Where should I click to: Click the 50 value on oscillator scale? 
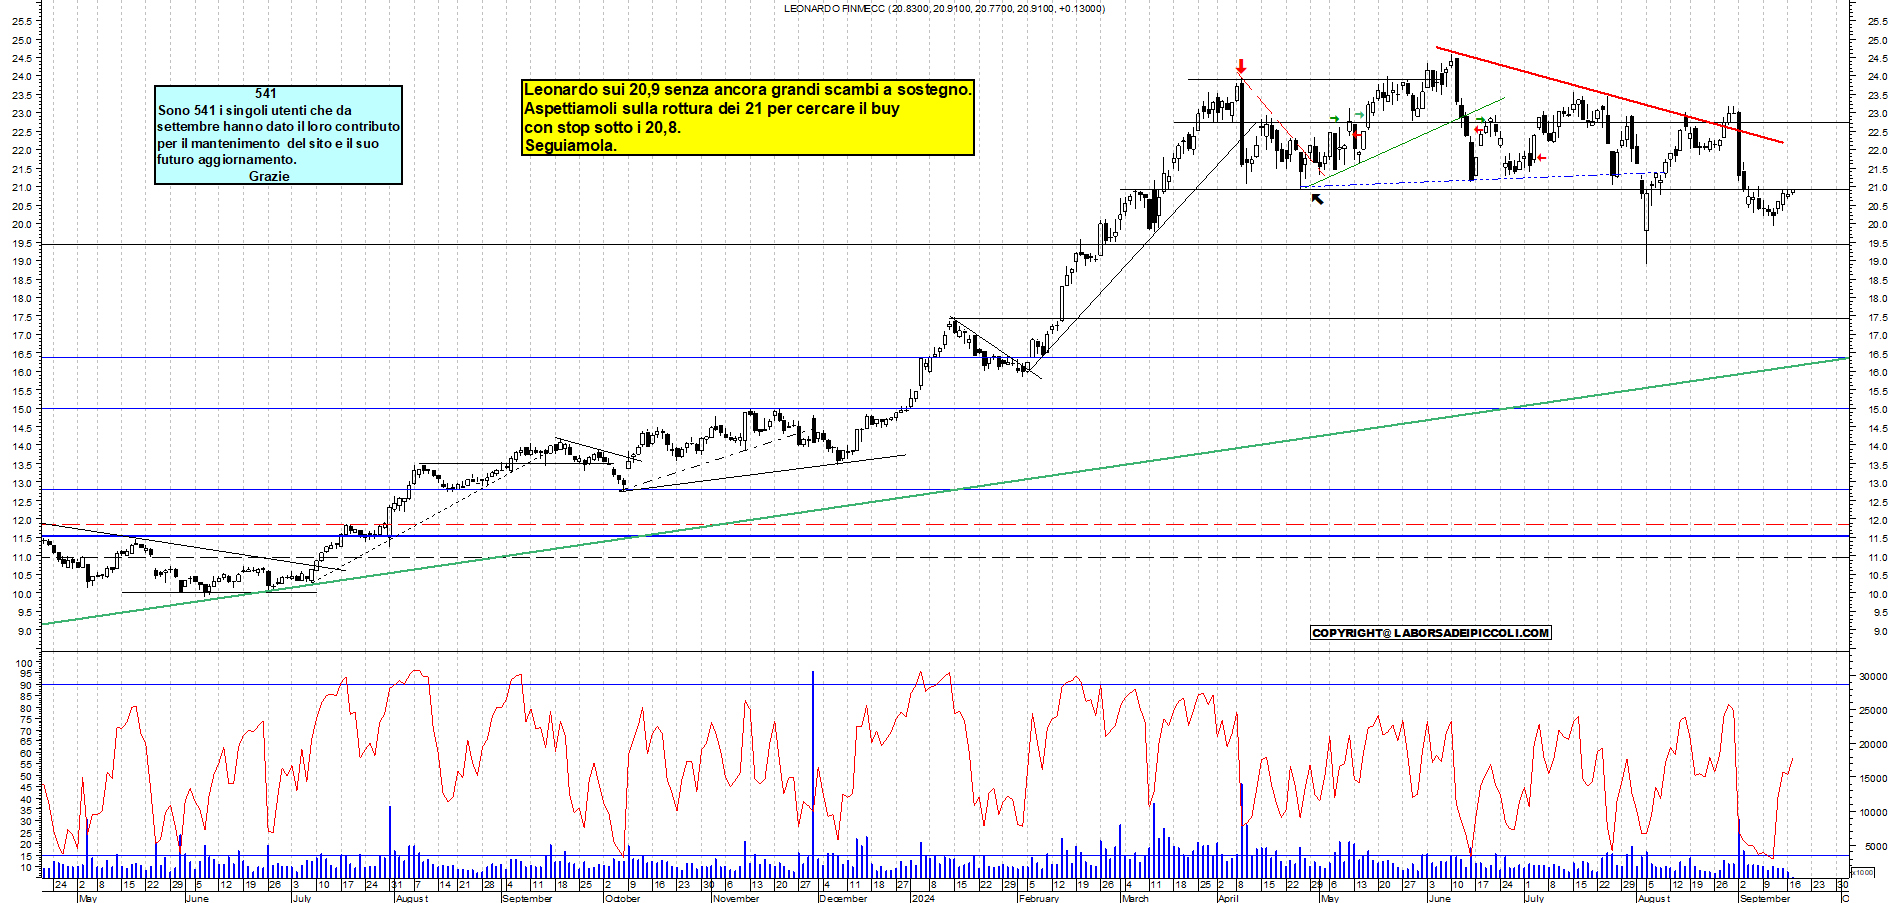[x=27, y=776]
